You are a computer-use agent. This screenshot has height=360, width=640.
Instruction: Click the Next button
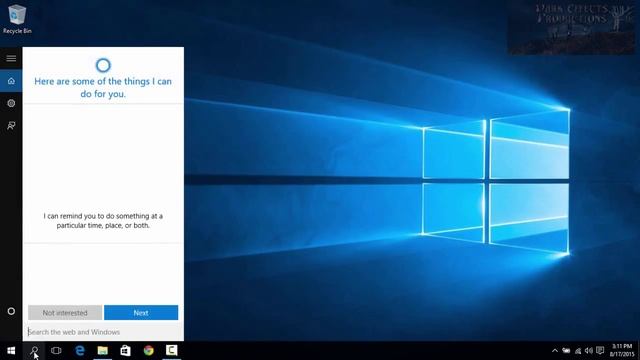pos(141,313)
